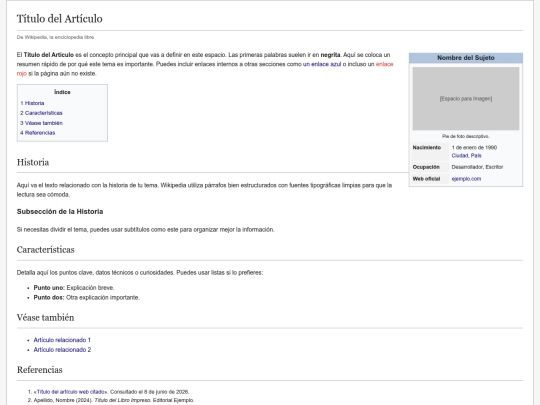The image size is (540, 405).
Task: Click the 'Índice' contents box title
Action: [62, 92]
